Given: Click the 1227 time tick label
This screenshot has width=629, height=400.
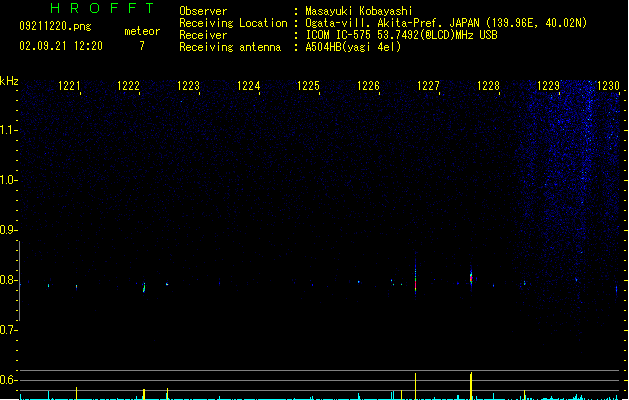Looking at the screenshot, I should point(428,86).
